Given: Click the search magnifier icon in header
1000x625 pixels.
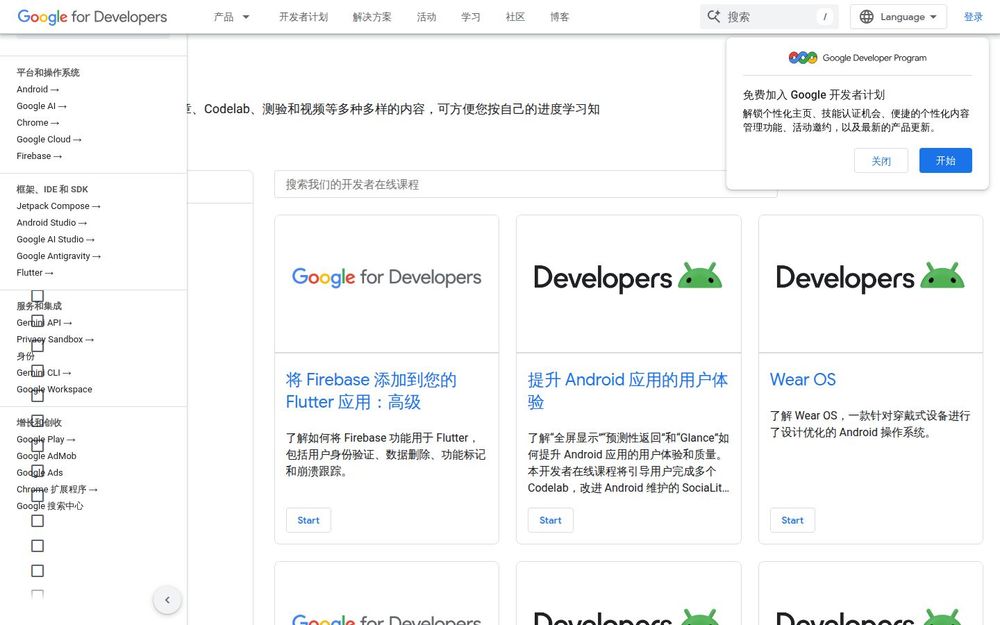Looking at the screenshot, I should click(713, 17).
